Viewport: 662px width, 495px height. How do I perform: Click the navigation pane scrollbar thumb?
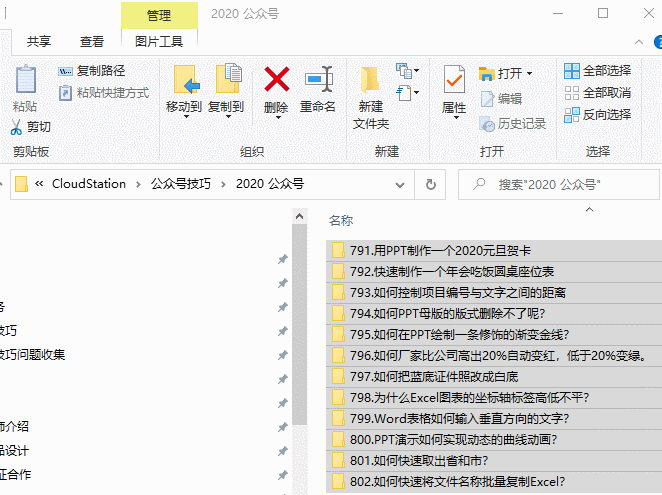[x=299, y=324]
